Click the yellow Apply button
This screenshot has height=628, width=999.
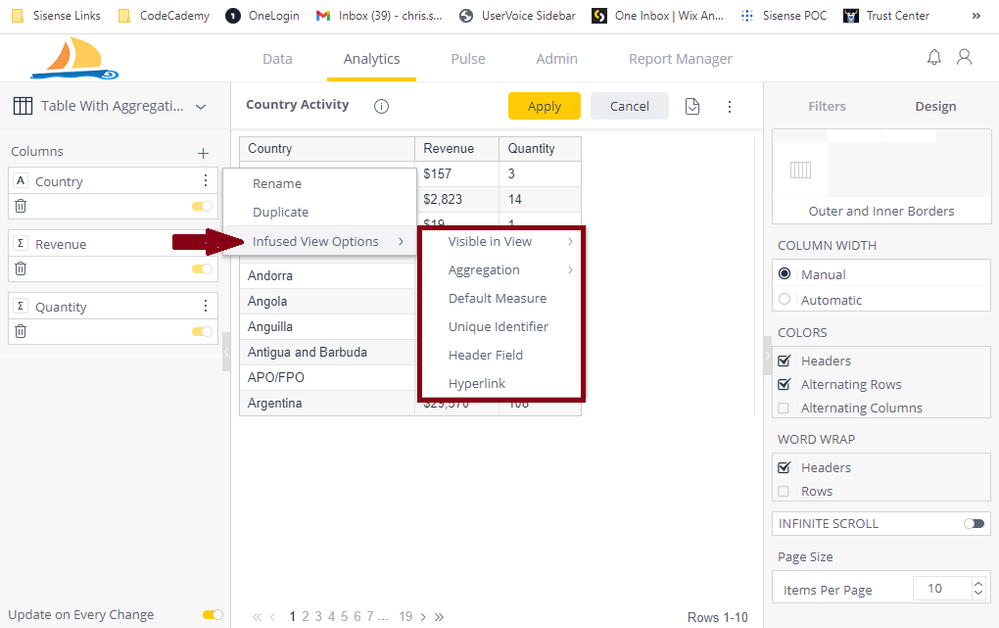coord(544,106)
